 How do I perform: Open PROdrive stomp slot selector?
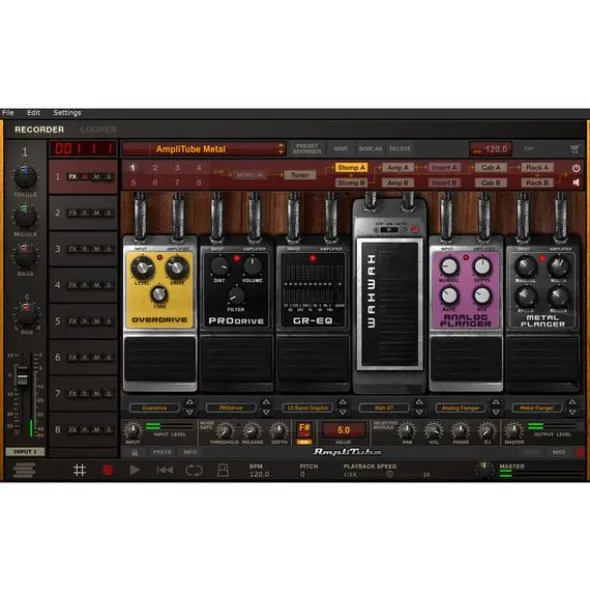coord(231,408)
